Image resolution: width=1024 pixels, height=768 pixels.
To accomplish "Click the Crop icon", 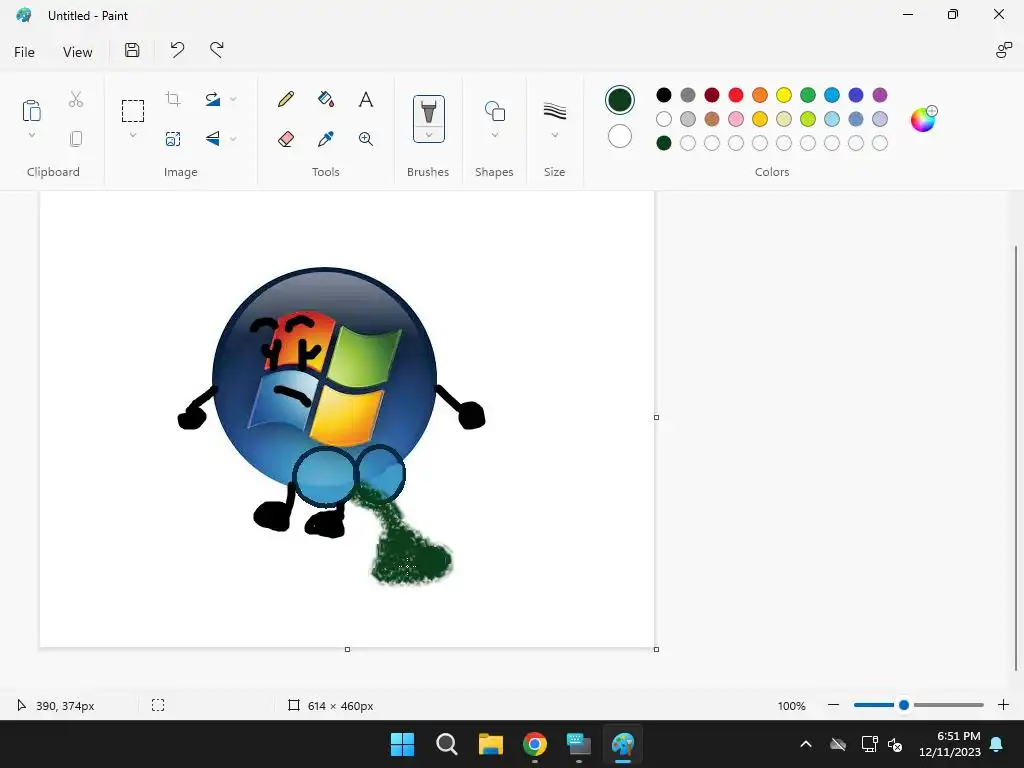I will [x=173, y=99].
